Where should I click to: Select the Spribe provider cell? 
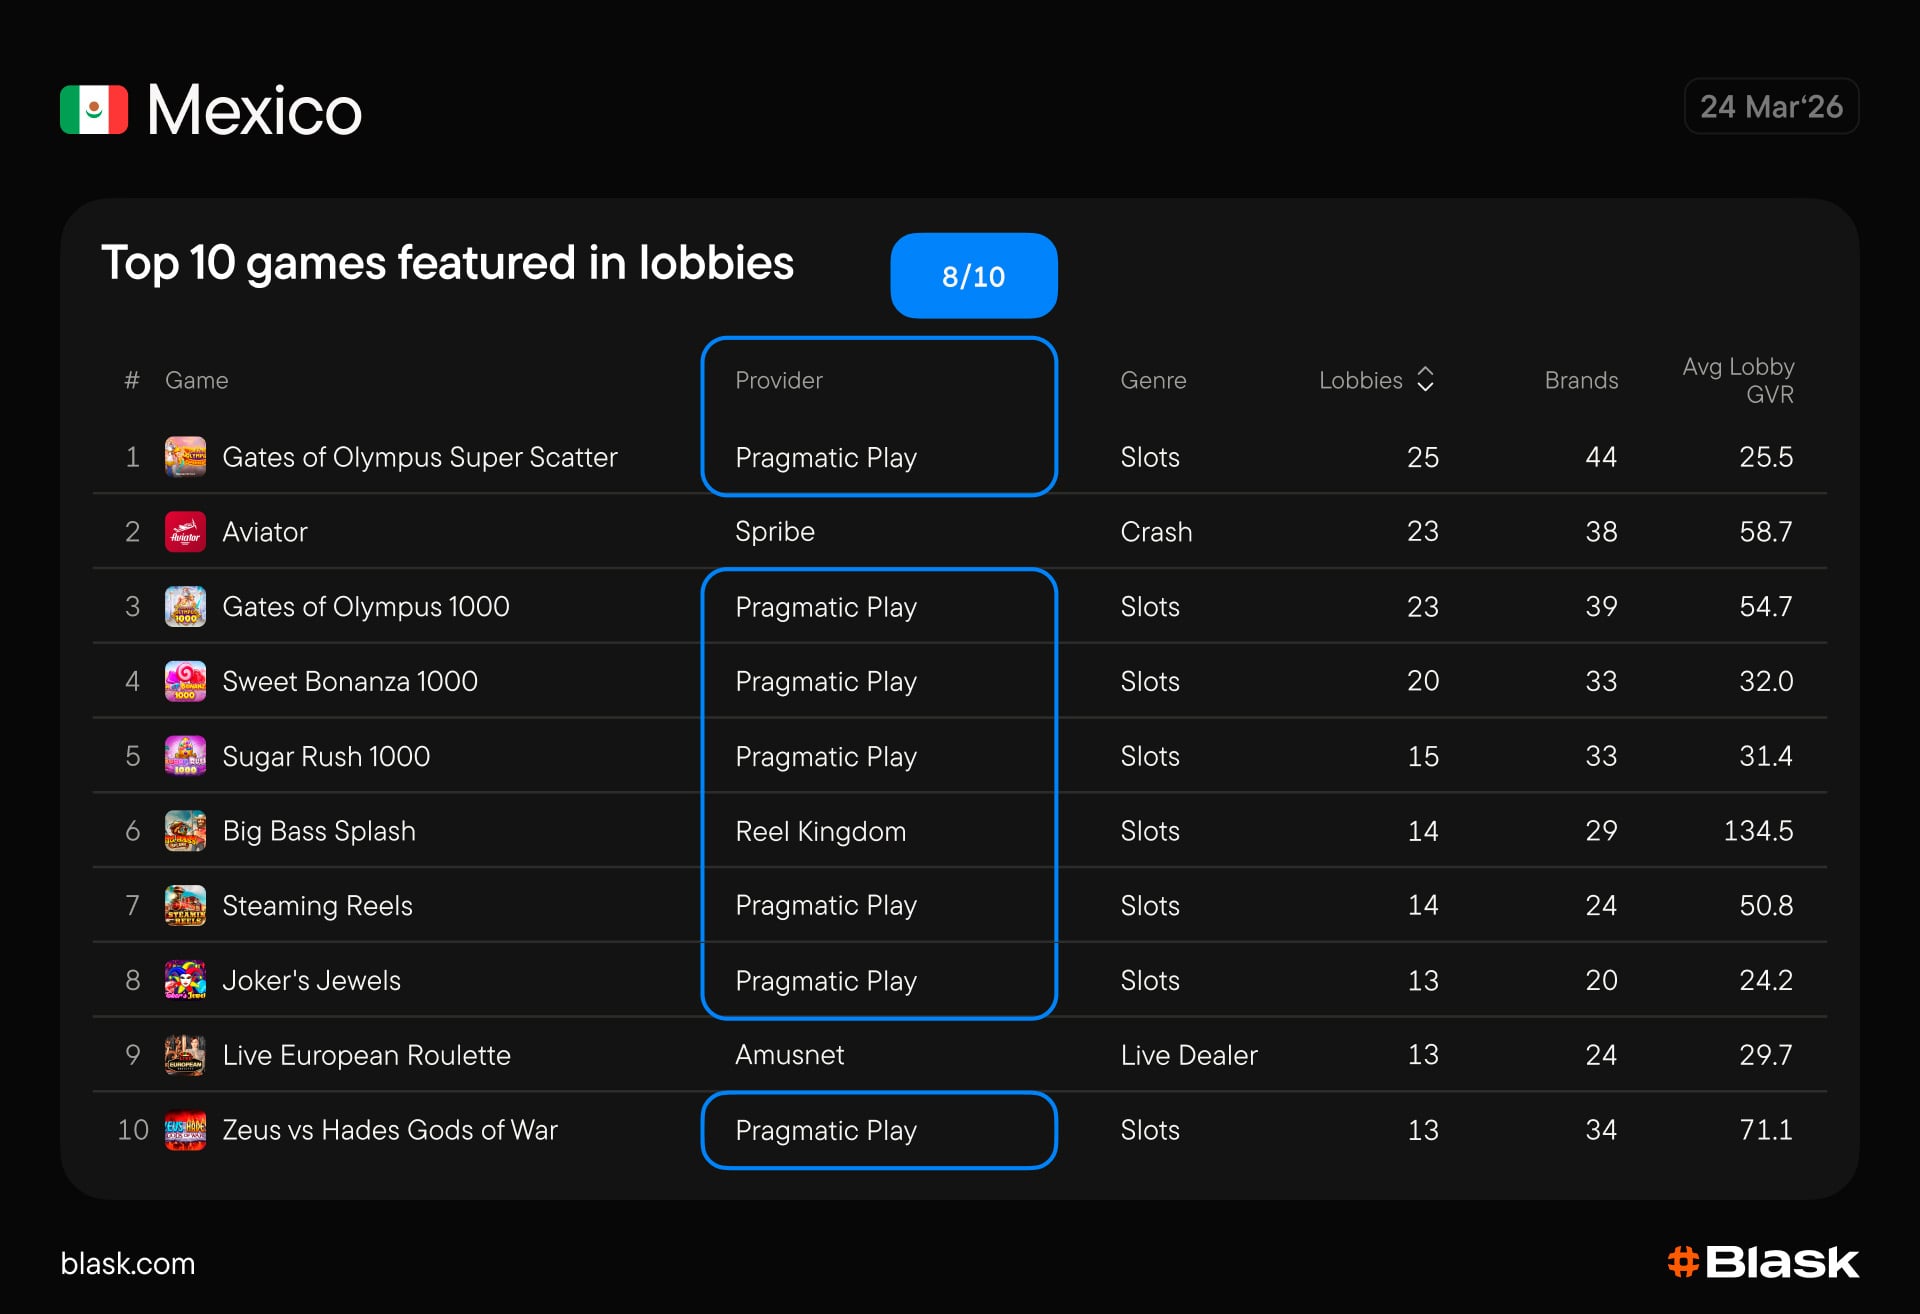click(775, 532)
